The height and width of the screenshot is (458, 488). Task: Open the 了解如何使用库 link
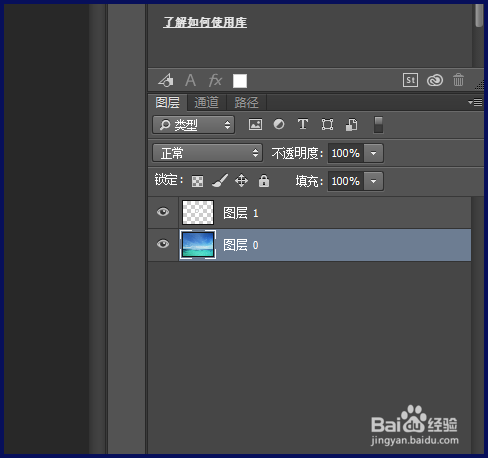(205, 22)
